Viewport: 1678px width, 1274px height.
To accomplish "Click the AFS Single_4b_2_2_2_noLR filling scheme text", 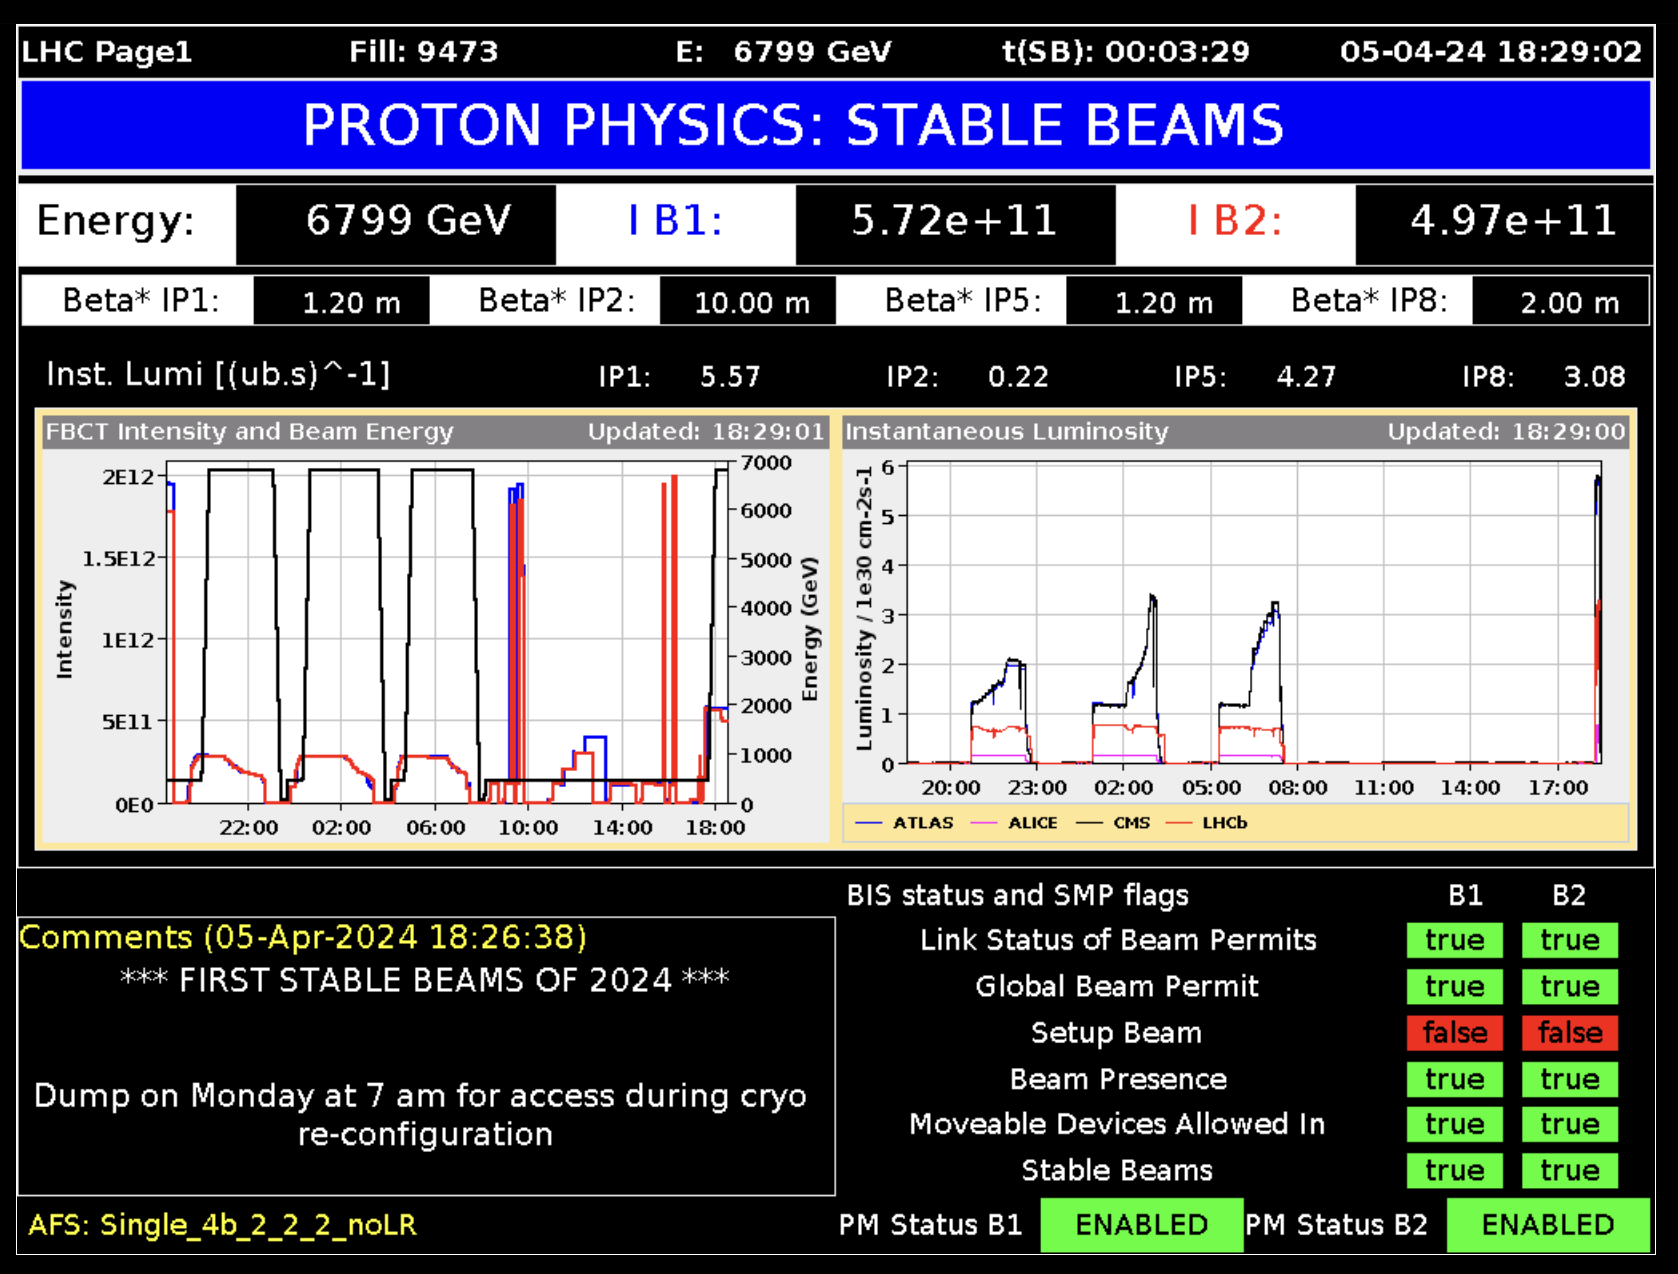I will 222,1225.
